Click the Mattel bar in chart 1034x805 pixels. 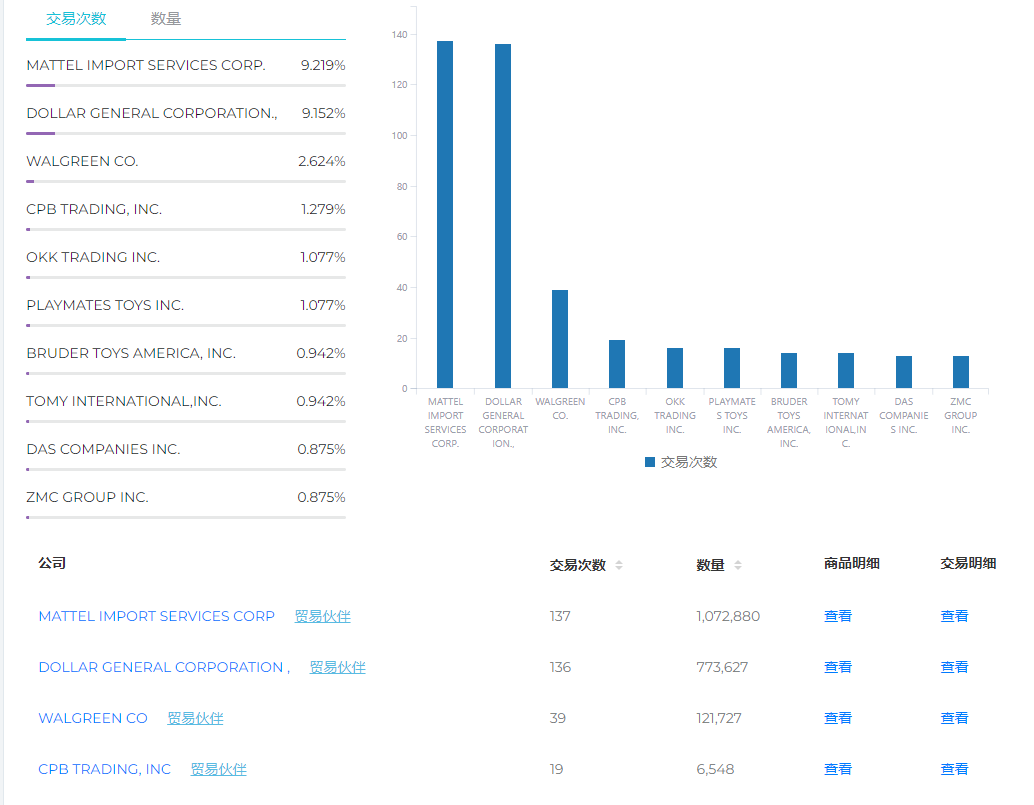(445, 215)
